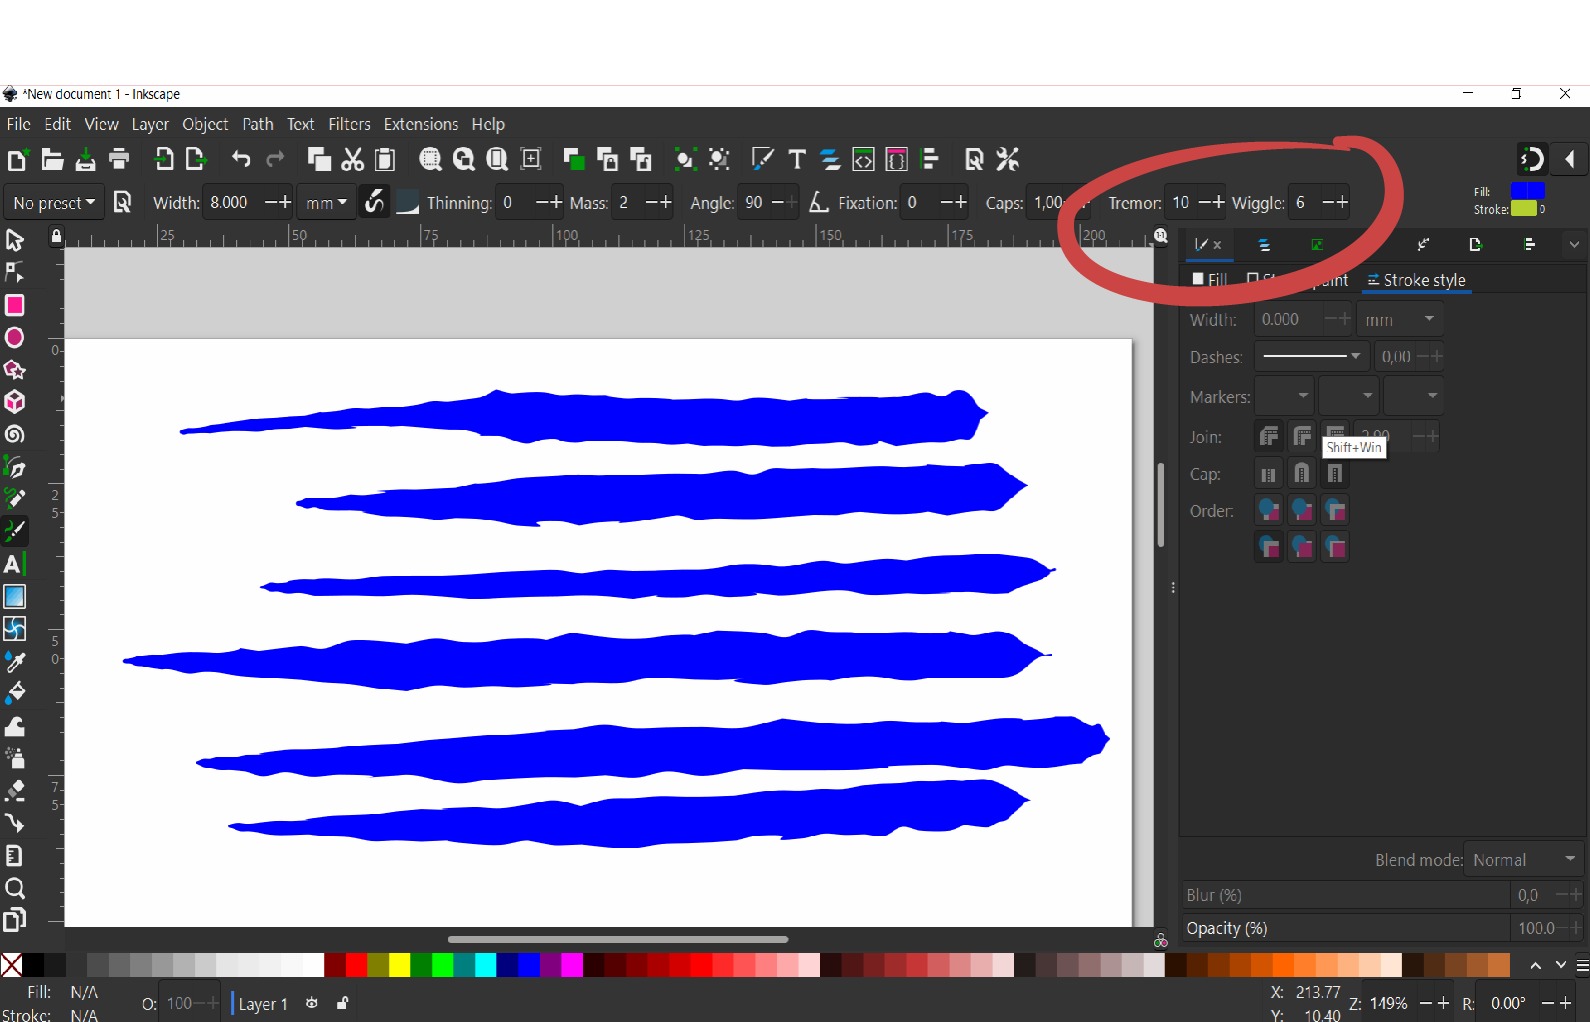The image size is (1590, 1022).
Task: Select the Zoom tool in the toolbox
Action: click(x=15, y=888)
